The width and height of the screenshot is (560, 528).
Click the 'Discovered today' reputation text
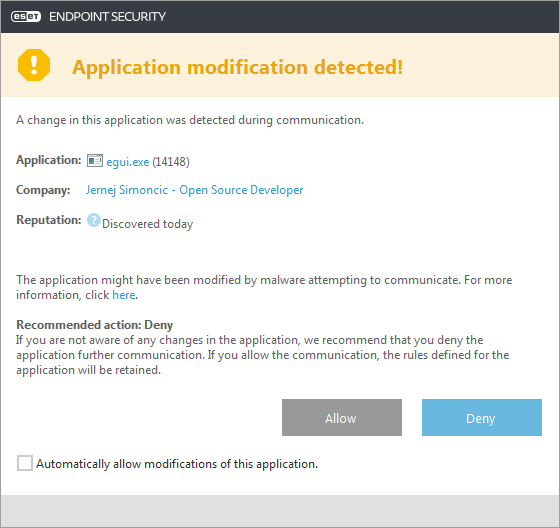[x=148, y=224]
